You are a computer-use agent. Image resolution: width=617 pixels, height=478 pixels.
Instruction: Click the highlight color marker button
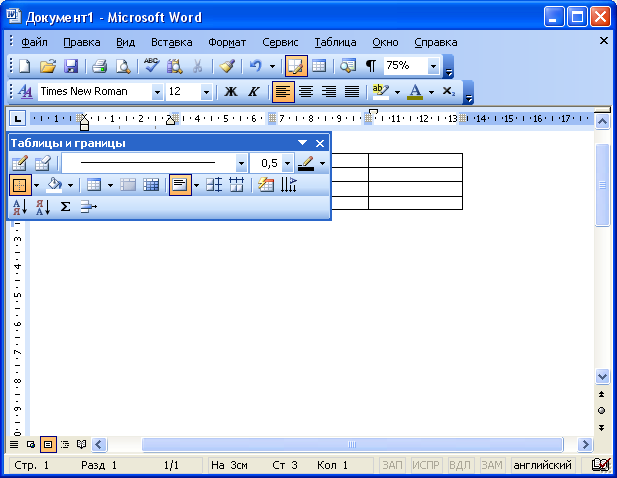tap(381, 92)
